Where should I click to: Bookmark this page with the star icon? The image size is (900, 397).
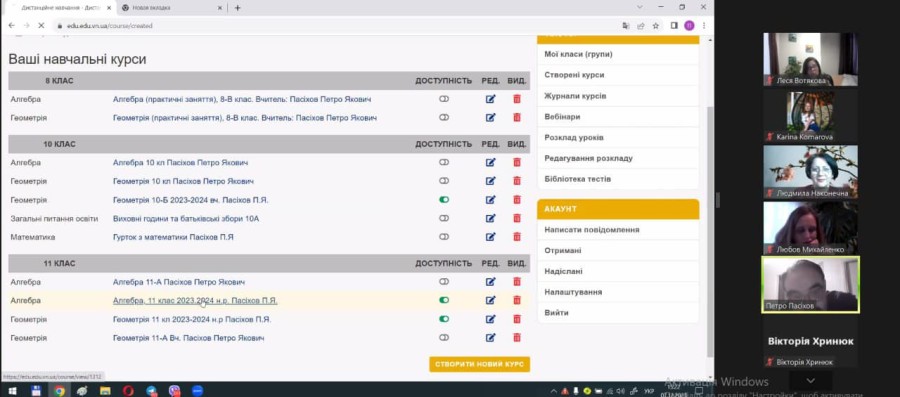point(655,26)
